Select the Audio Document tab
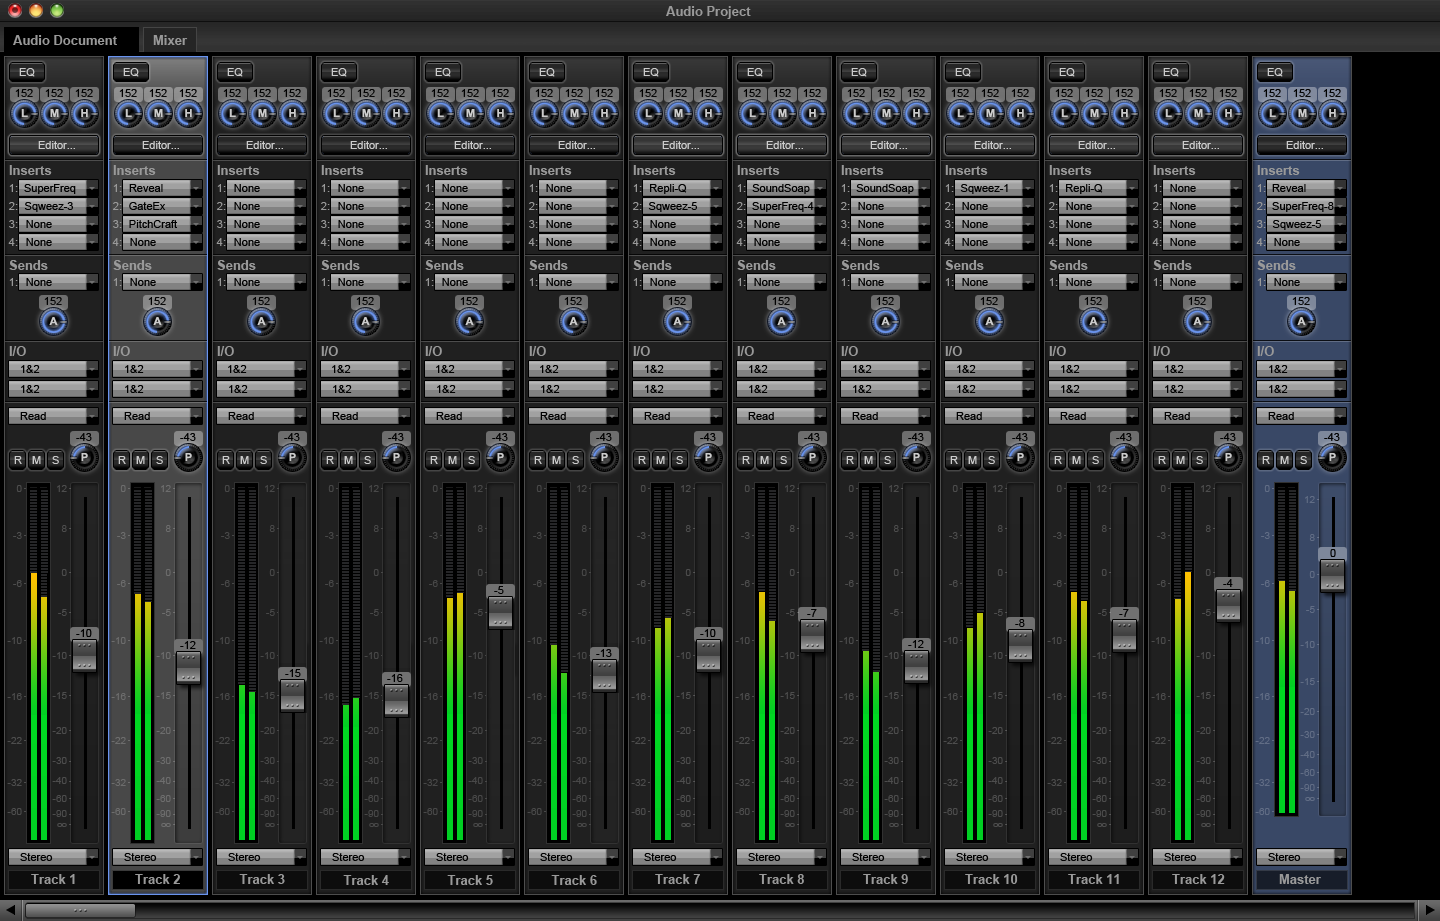Image resolution: width=1440 pixels, height=921 pixels. pos(70,40)
